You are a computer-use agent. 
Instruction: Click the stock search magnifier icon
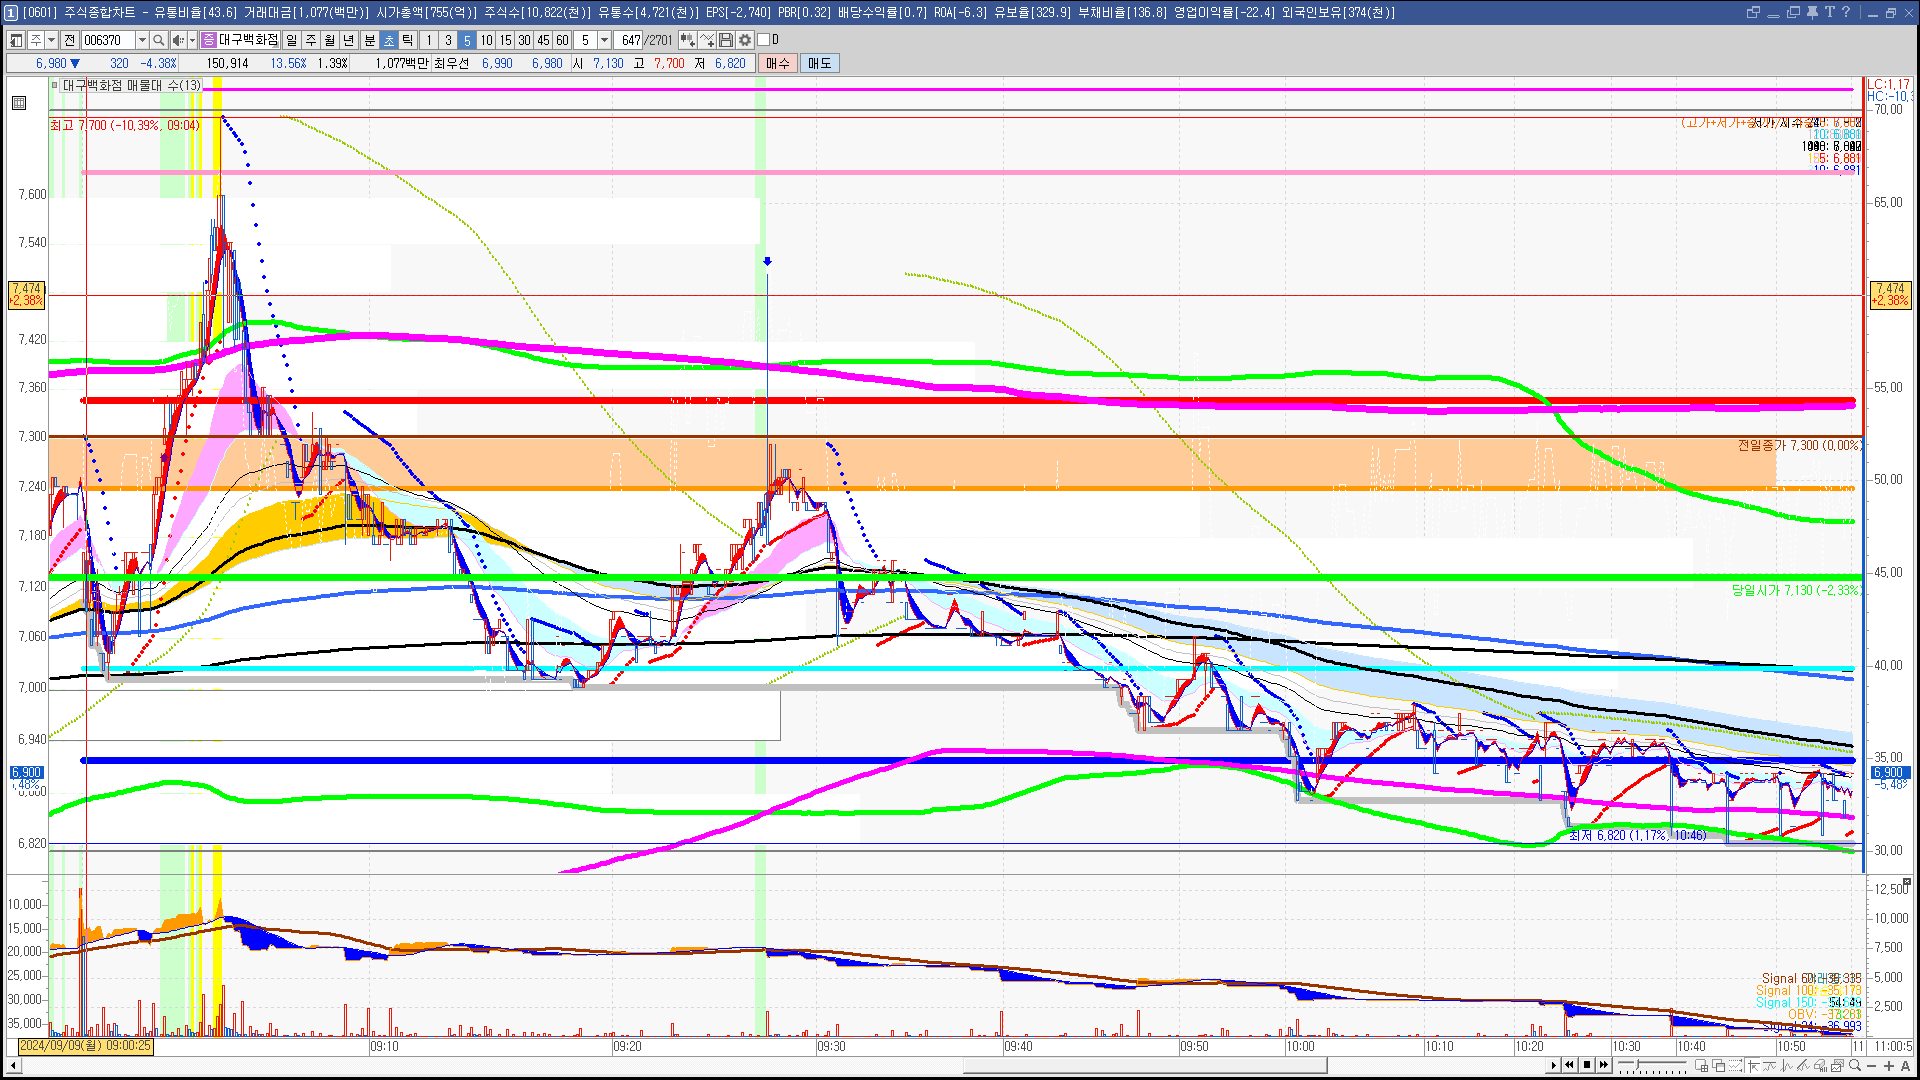pyautogui.click(x=159, y=40)
